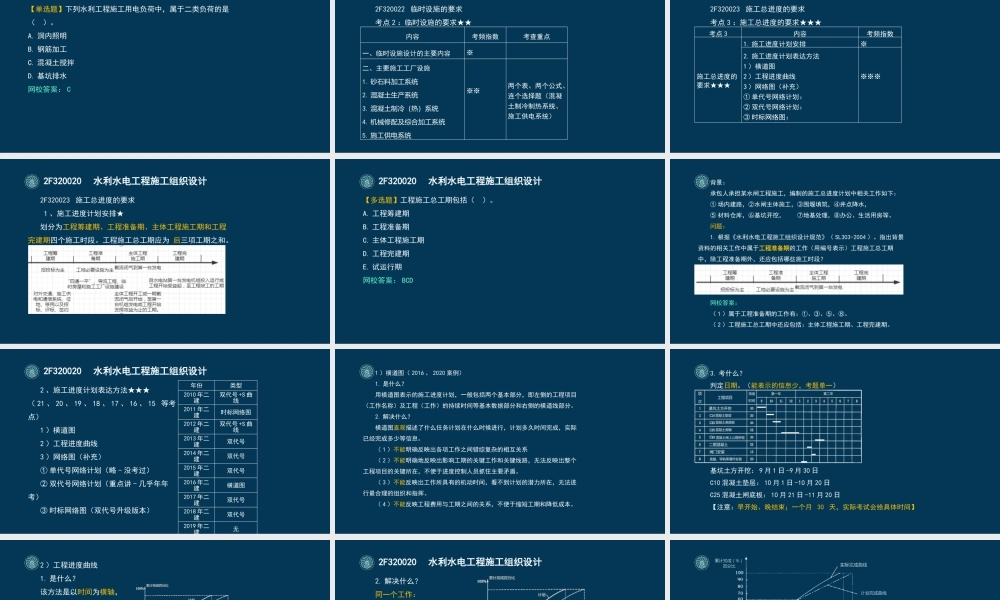Click the logo on the 施工进度计划表达方法 slide

pyautogui.click(x=29, y=371)
